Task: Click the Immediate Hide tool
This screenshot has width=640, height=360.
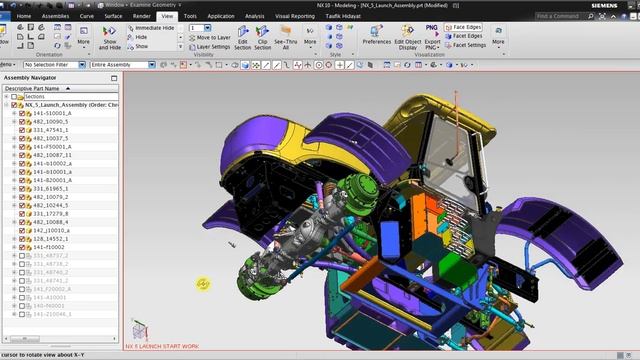Action: pos(151,28)
